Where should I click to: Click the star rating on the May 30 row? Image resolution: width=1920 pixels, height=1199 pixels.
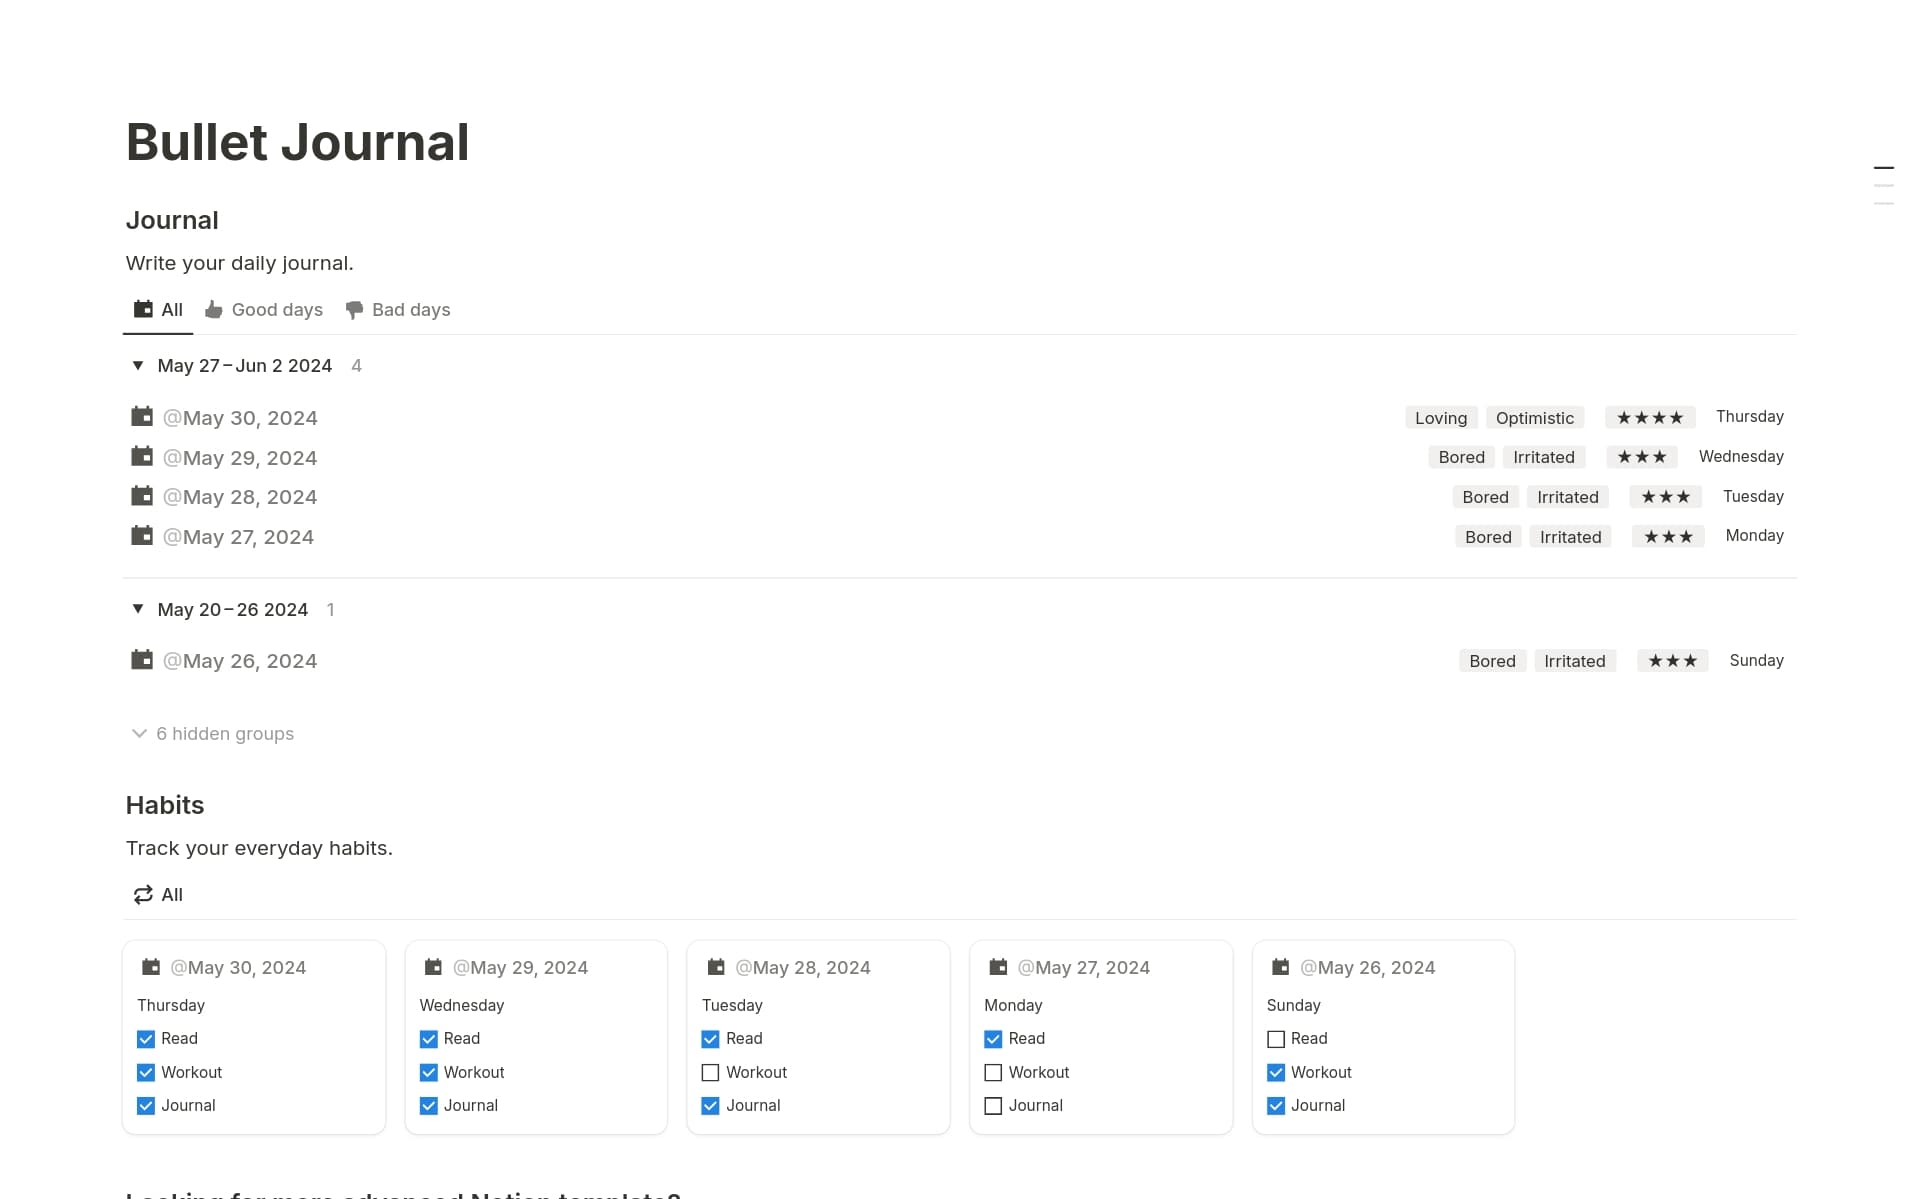click(x=1649, y=416)
